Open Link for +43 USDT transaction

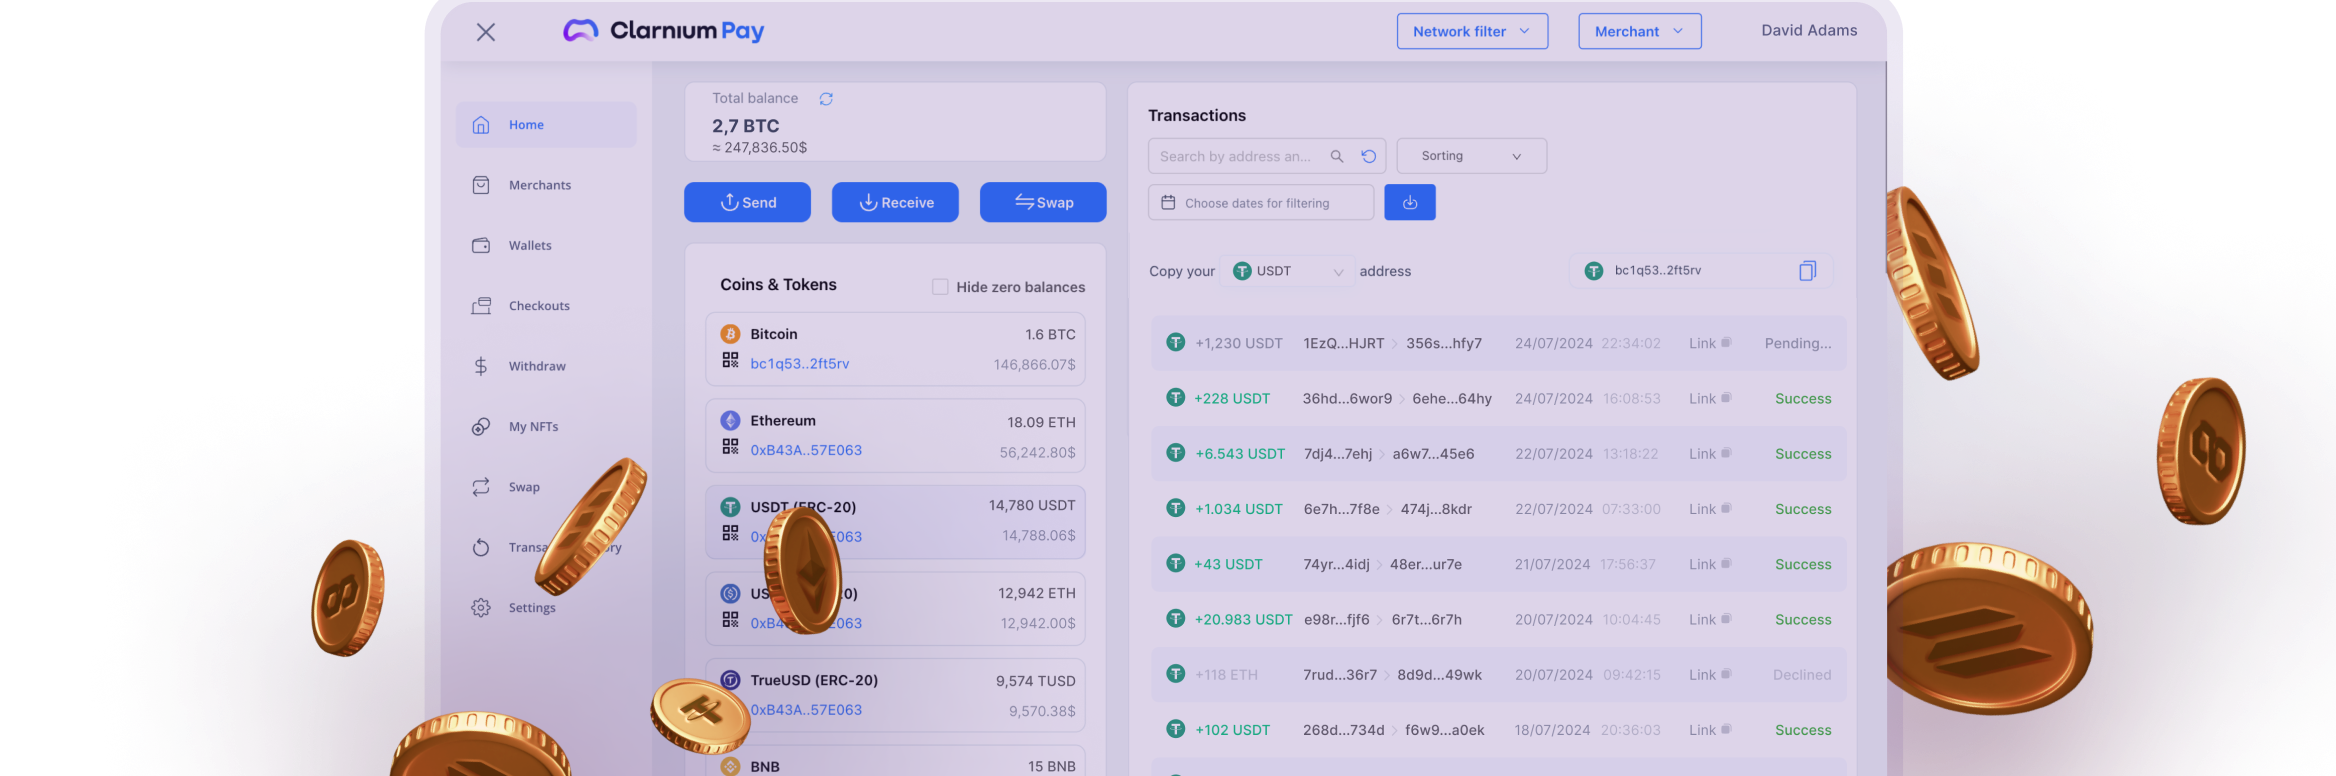[x=1709, y=564]
